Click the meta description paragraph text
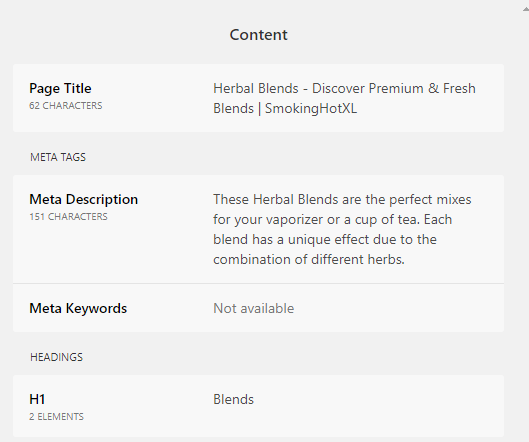Image resolution: width=529 pixels, height=442 pixels. pos(342,229)
